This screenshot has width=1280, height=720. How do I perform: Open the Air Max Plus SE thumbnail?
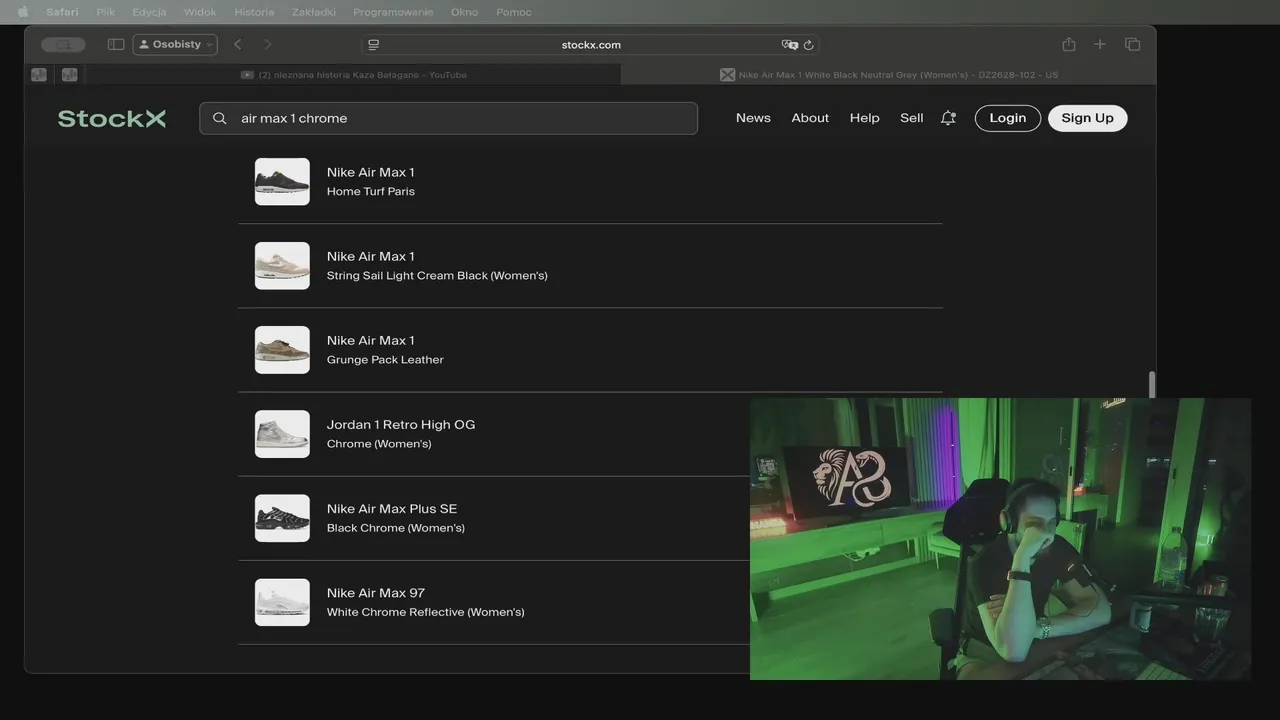282,518
